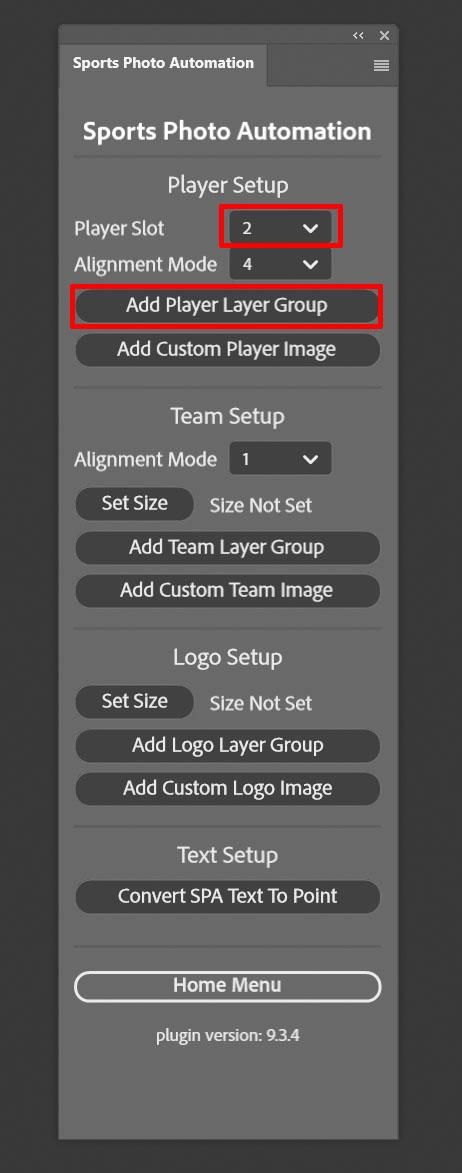Image resolution: width=462 pixels, height=1173 pixels.
Task: Close the Sports Photo Automation panel
Action: (384, 35)
